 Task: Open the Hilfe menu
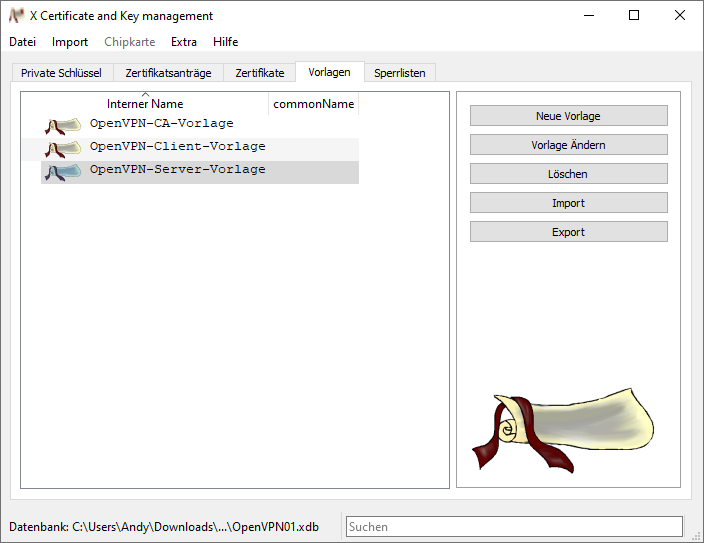(226, 42)
